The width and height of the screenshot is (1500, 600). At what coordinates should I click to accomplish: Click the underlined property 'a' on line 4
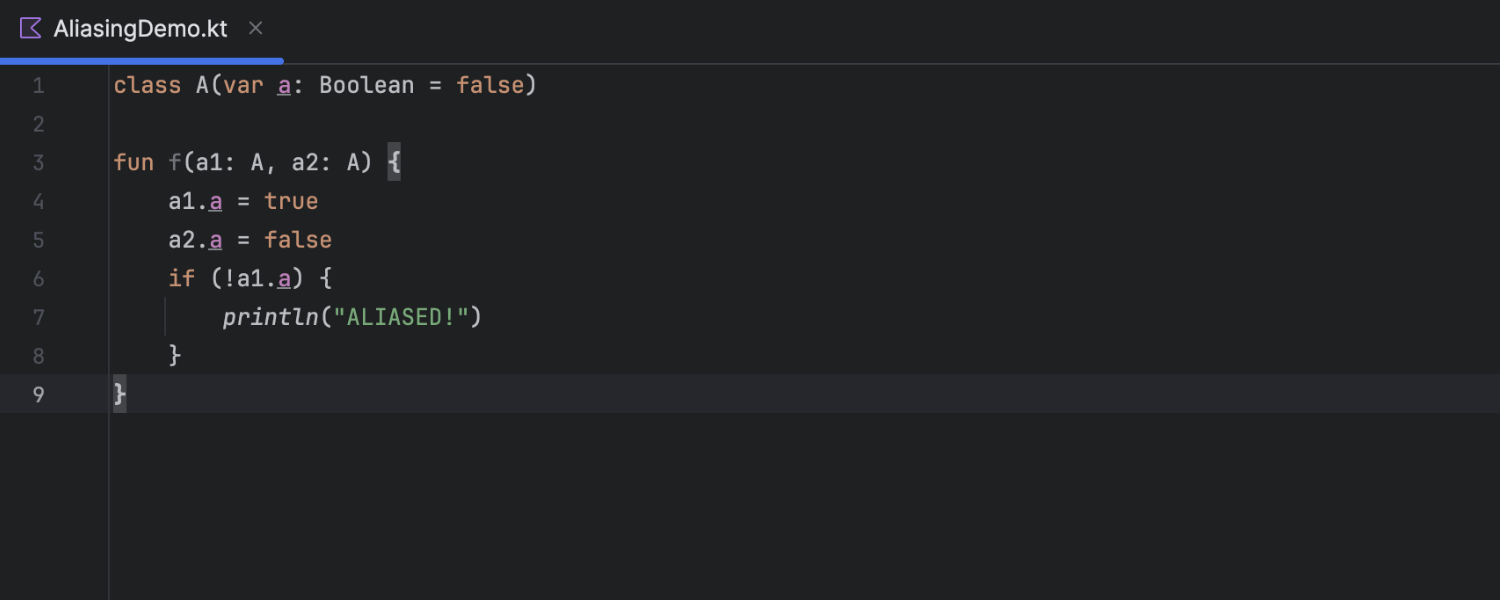216,202
